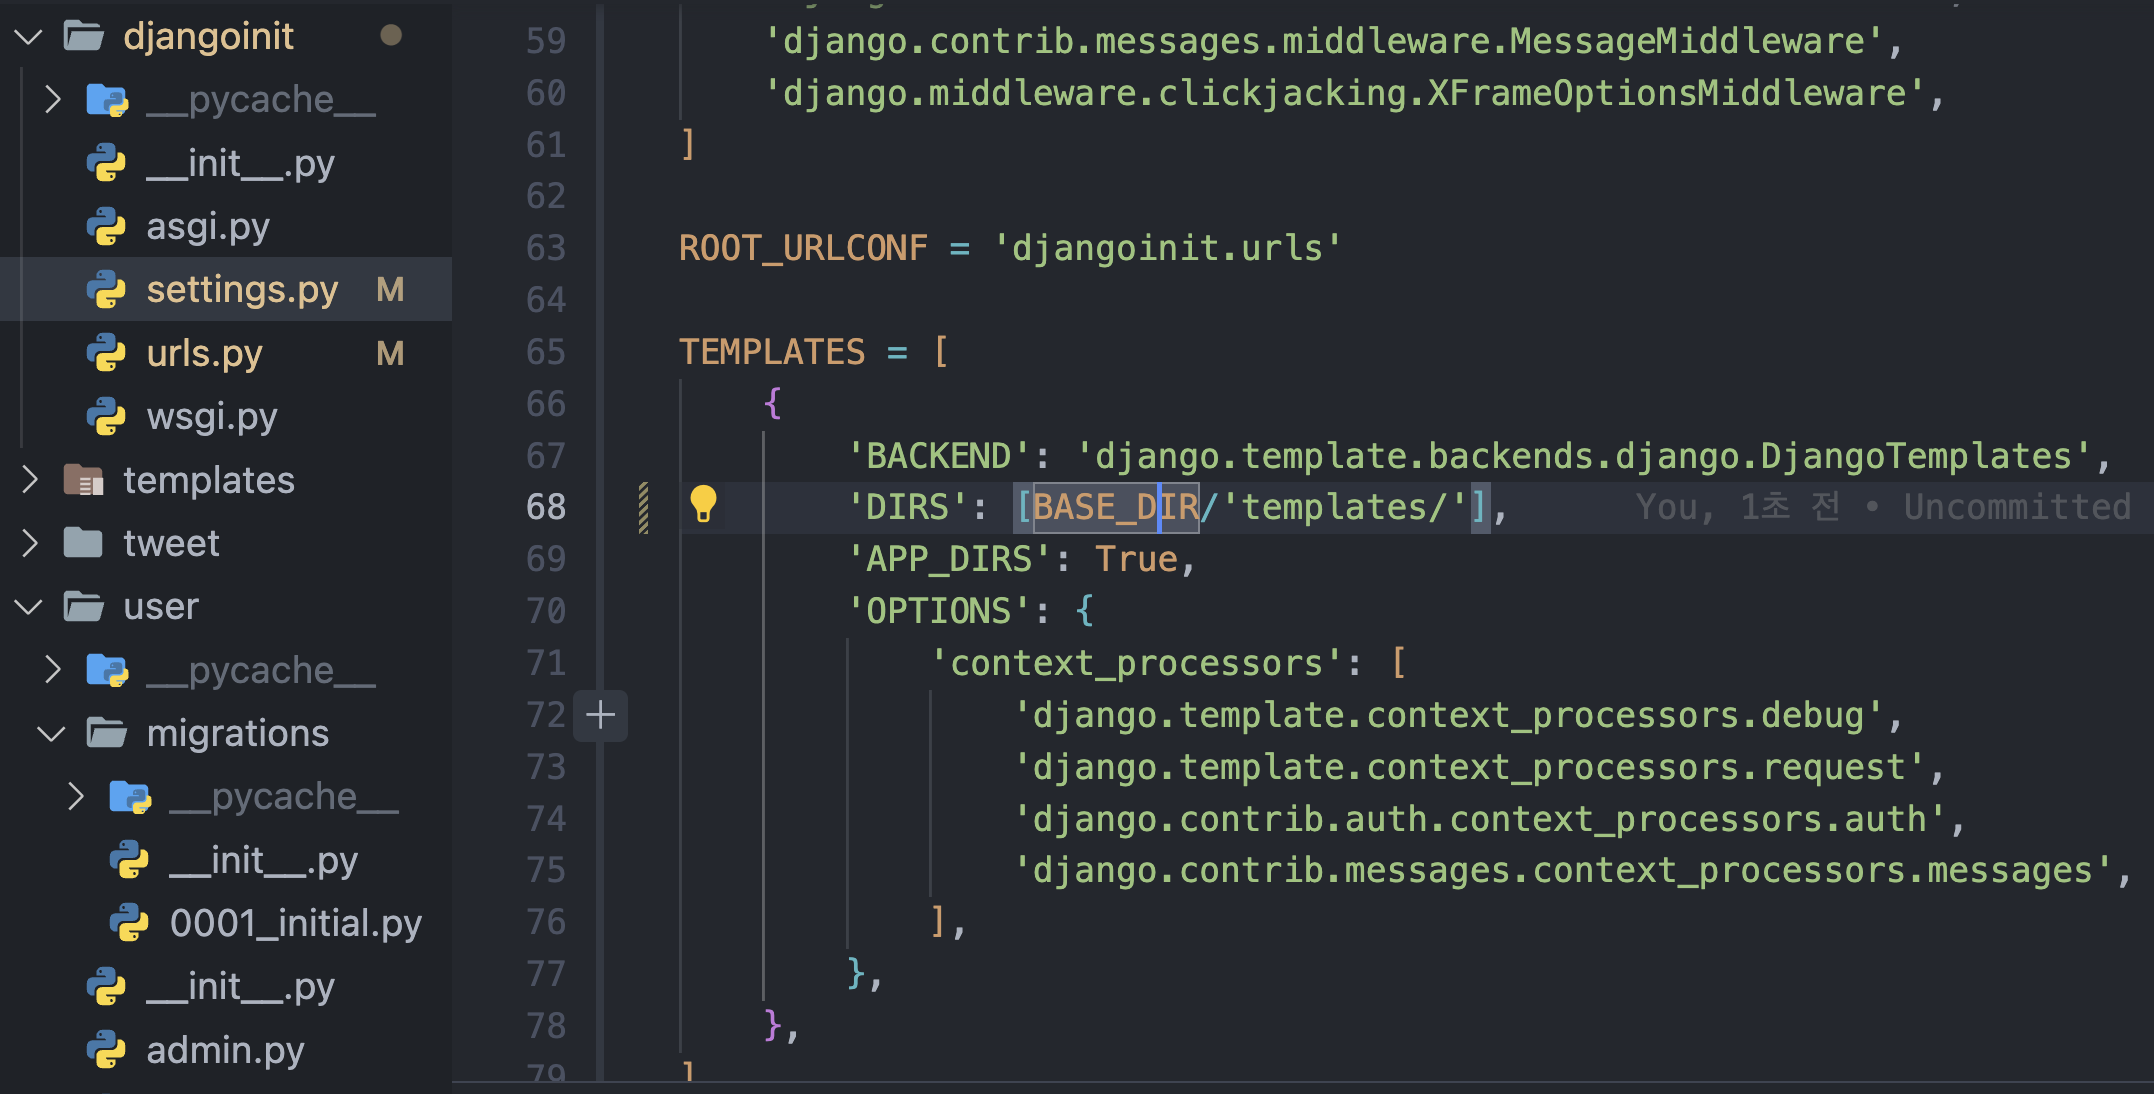Click the Python icon for asgi.py
Screen dimensions: 2154x1094
pyautogui.click(x=106, y=227)
